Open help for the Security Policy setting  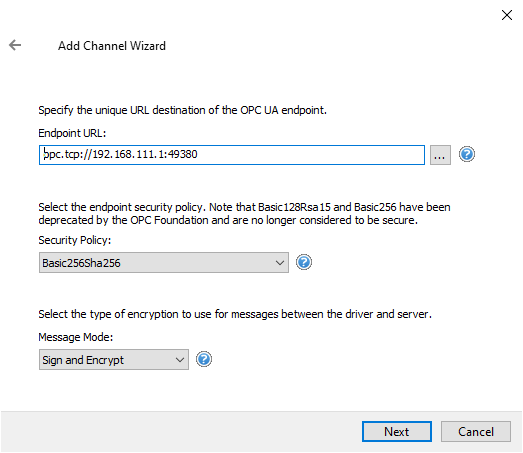coord(304,262)
